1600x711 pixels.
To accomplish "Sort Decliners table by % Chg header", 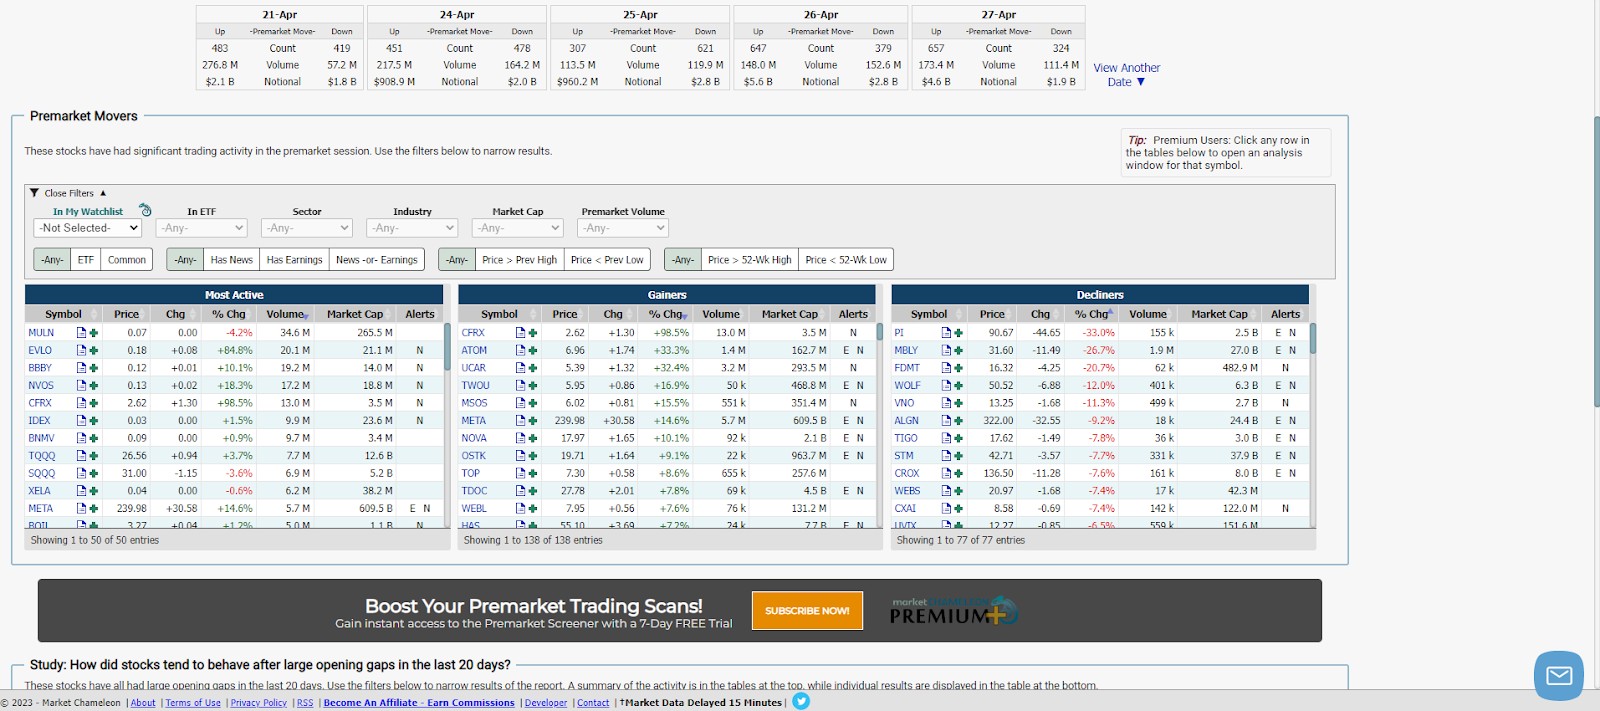I will [1093, 314].
